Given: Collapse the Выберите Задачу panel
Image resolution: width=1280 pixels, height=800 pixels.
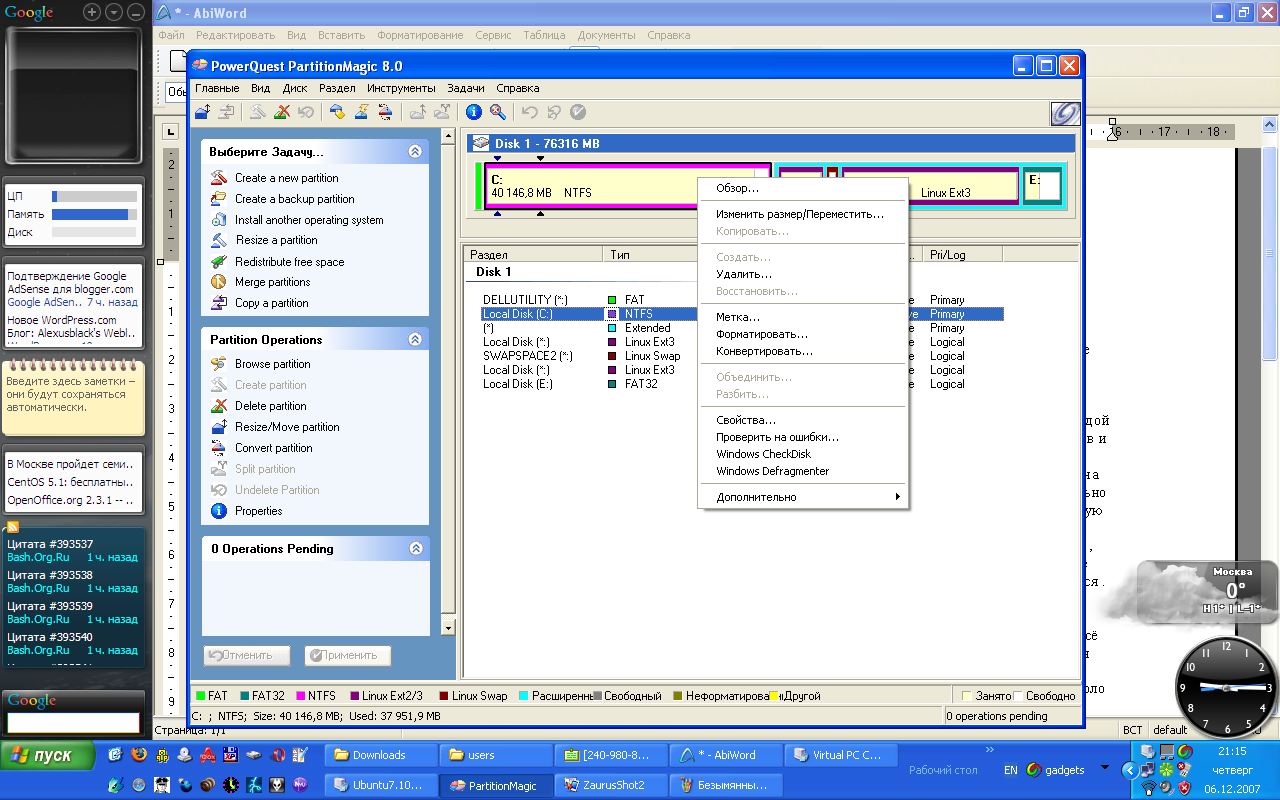Looking at the screenshot, I should tap(415, 152).
